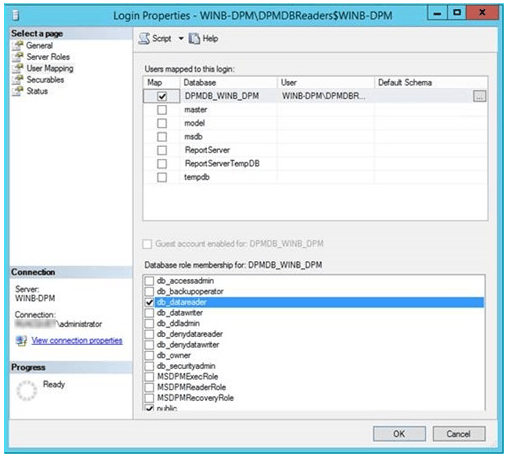Click the General page icon
The width and height of the screenshot is (508, 457).
18,45
